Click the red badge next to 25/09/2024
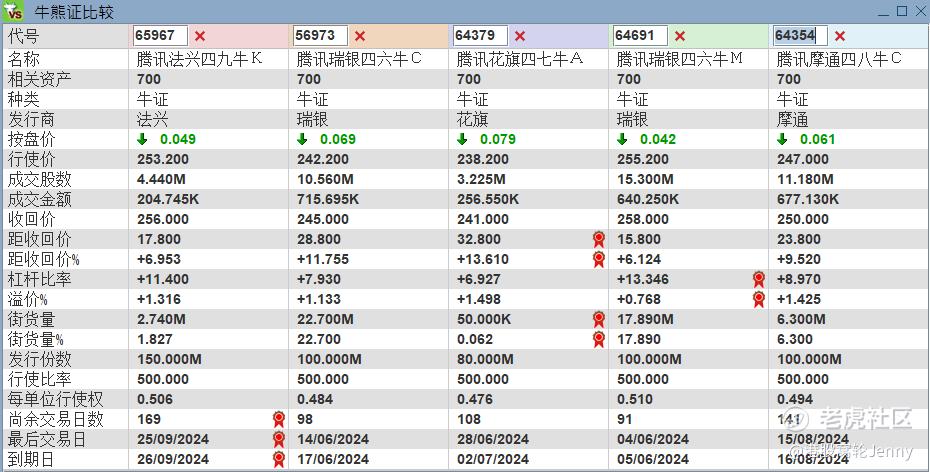This screenshot has width=930, height=472. coord(279,439)
